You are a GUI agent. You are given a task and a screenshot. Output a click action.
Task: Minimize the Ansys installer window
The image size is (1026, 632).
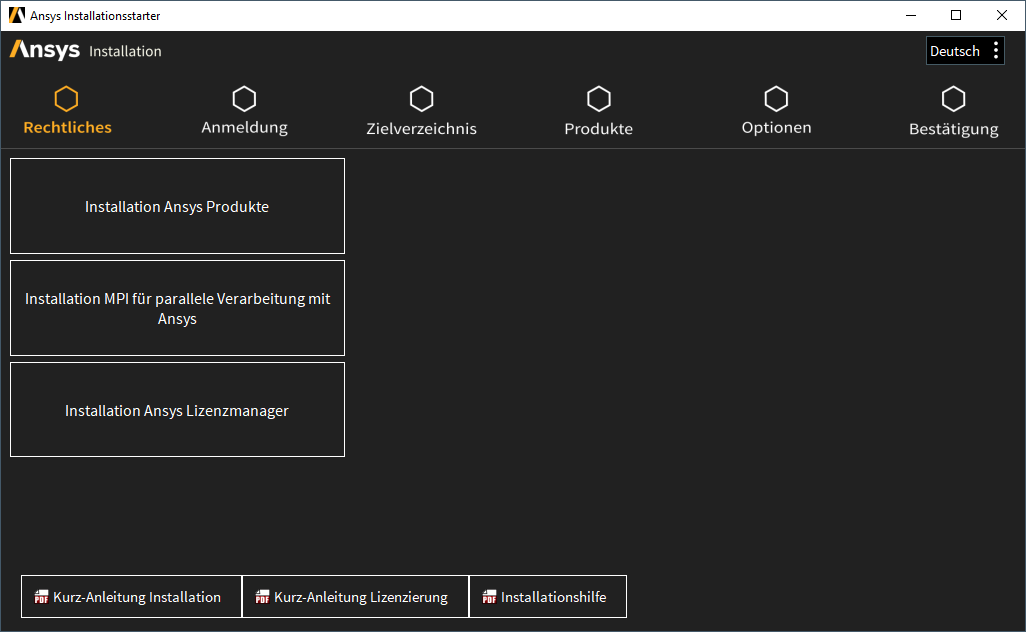tap(911, 15)
